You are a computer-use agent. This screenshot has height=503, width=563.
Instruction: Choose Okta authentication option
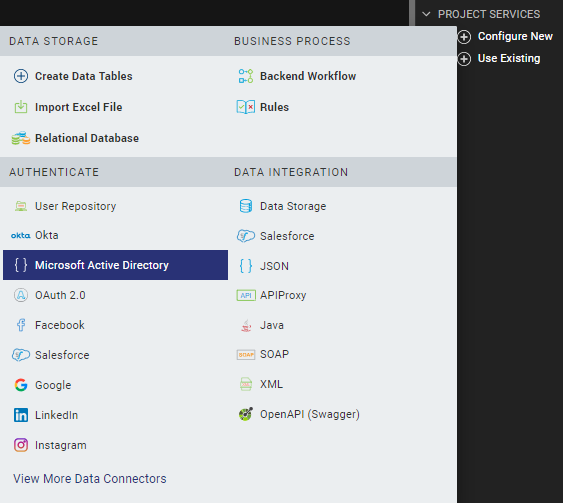click(47, 235)
